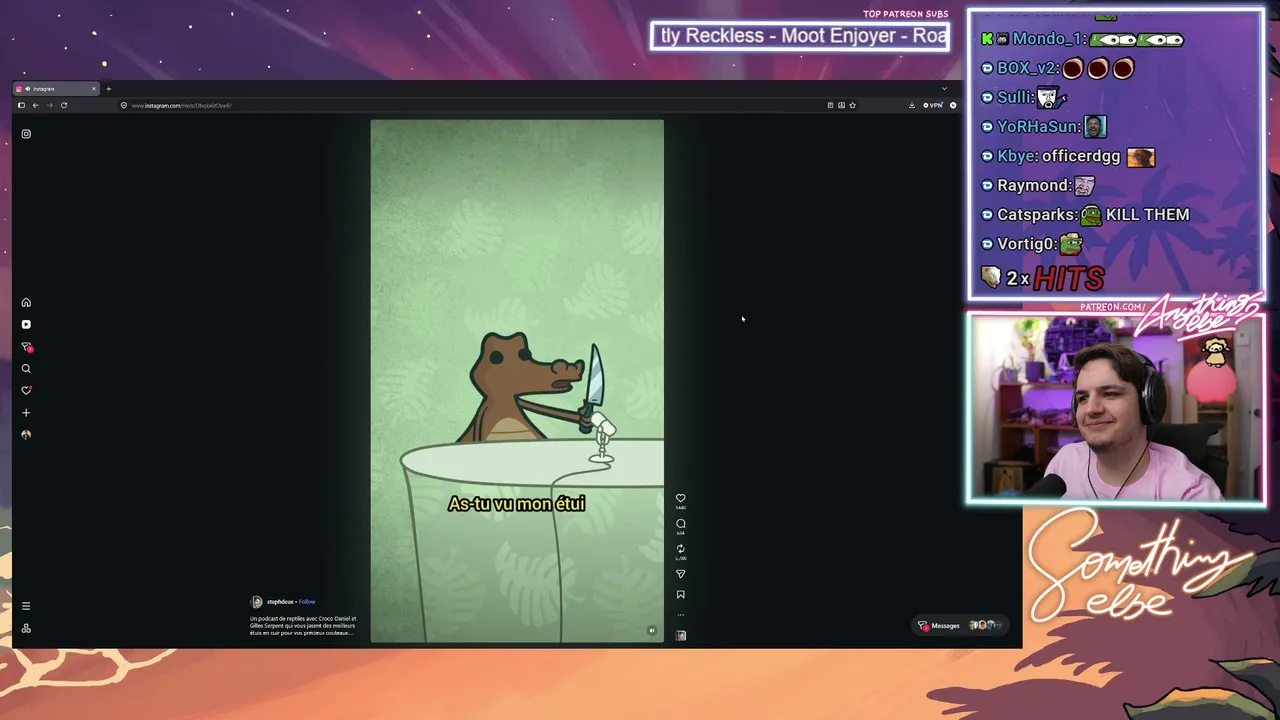Follow the stophdeux account
The height and width of the screenshot is (720, 1280).
pos(307,602)
